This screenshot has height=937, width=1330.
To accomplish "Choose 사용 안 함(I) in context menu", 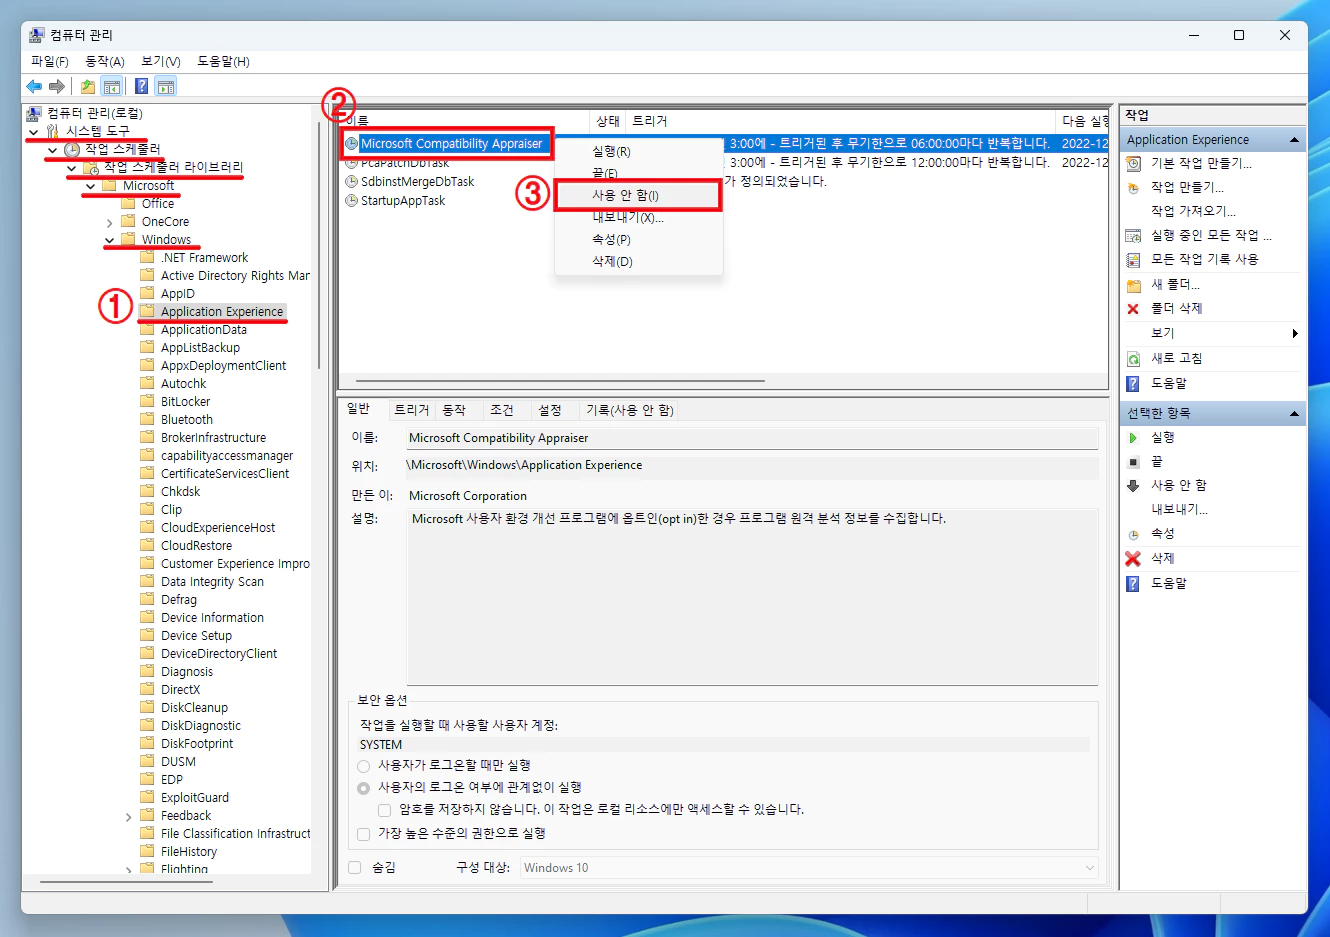I will coord(638,195).
